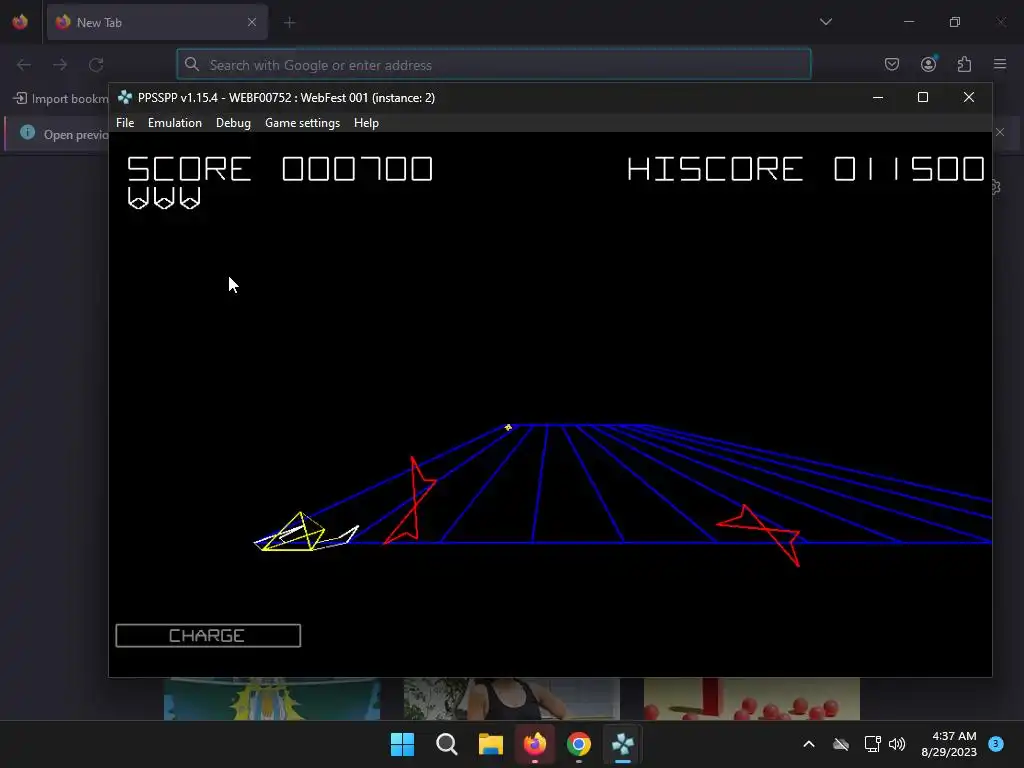The height and width of the screenshot is (768, 1024).
Task: Reload the Firefox page
Action: pos(96,65)
